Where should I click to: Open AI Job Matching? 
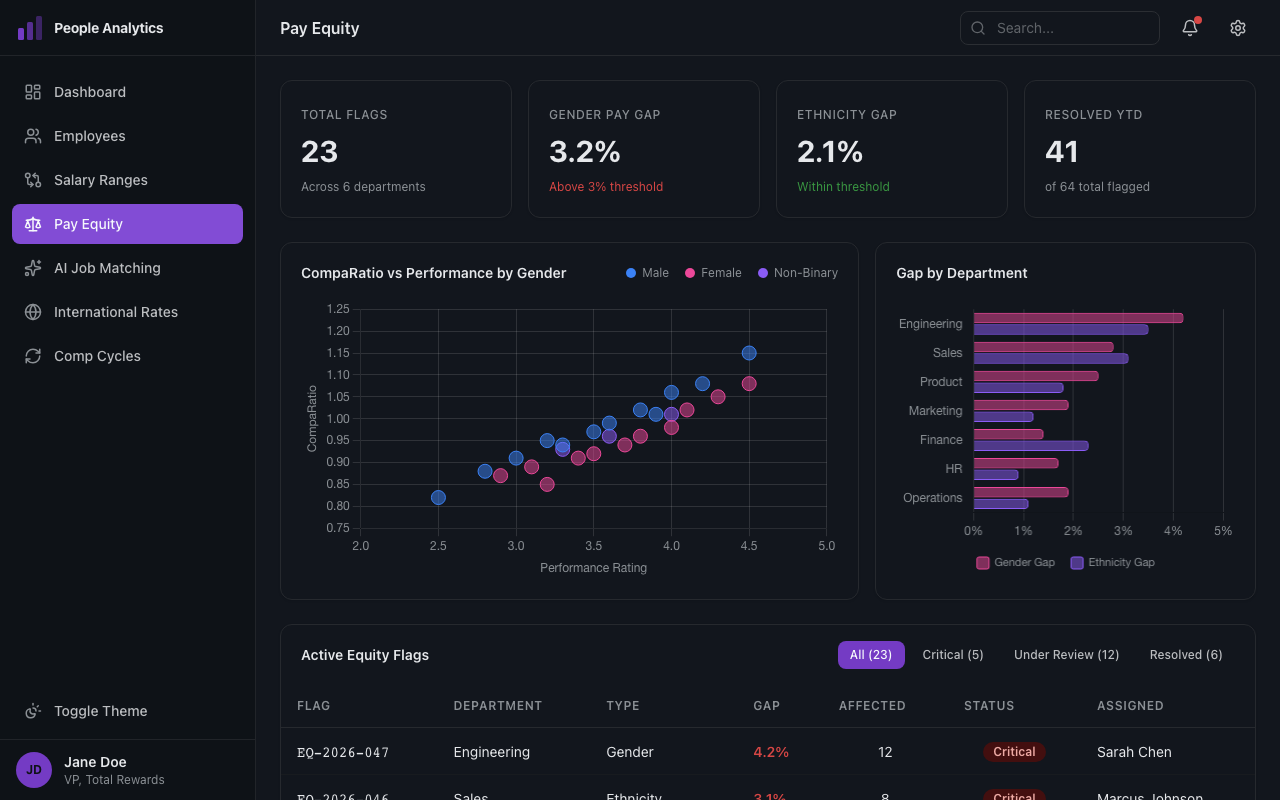tap(107, 268)
